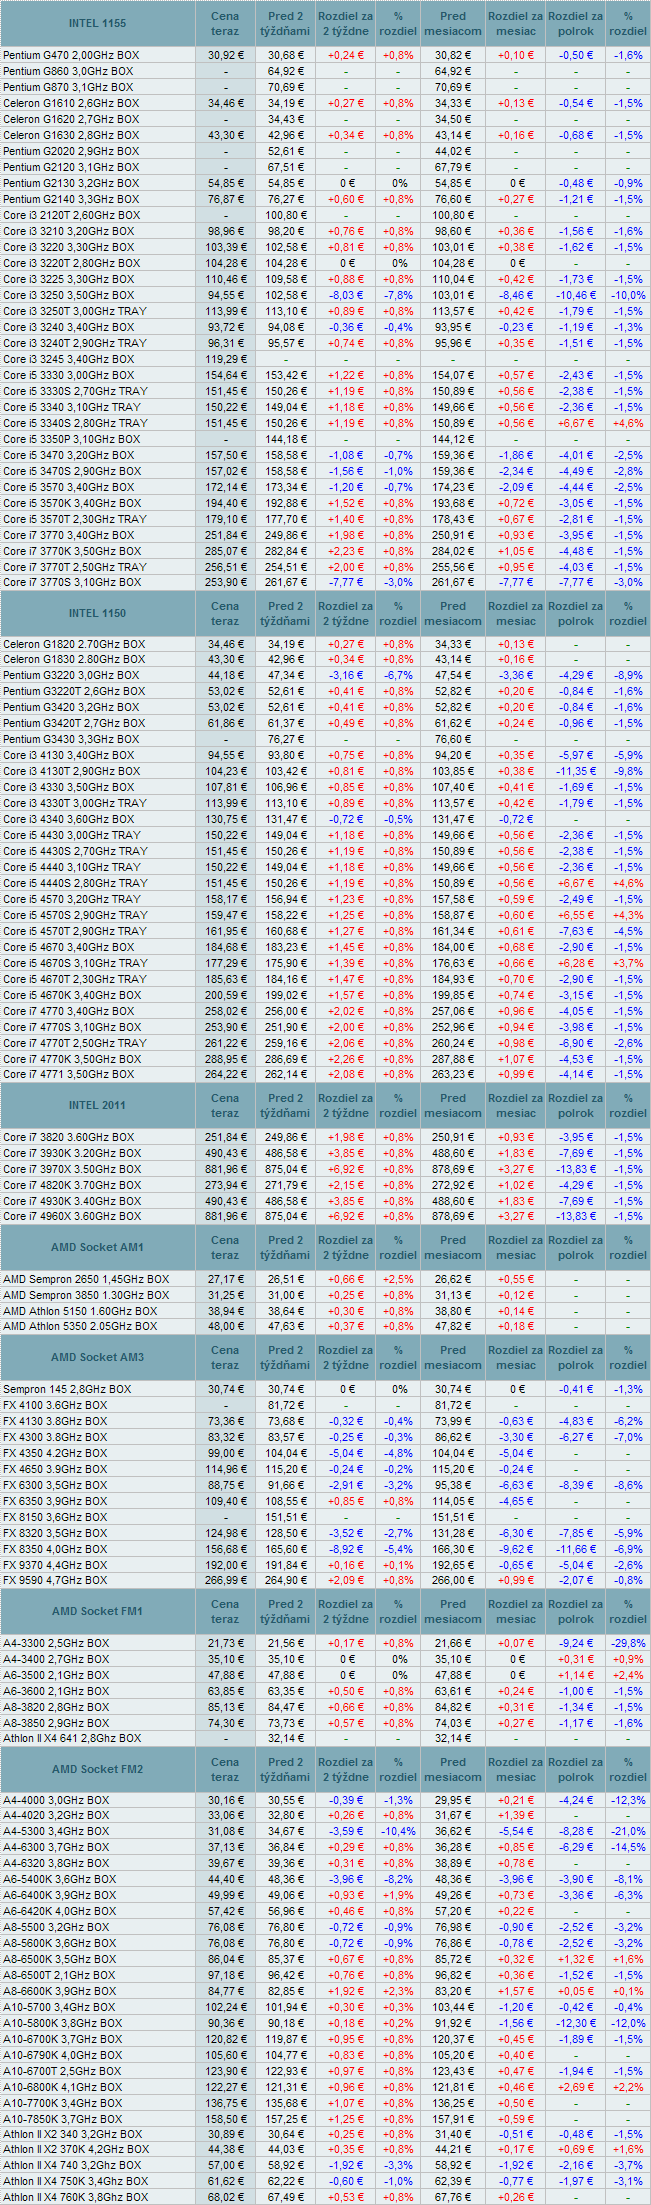The height and width of the screenshot is (2205, 651).
Task: Click 'Rozdiel za polrok' header in AMD Socket AM3 table
Action: [576, 1357]
